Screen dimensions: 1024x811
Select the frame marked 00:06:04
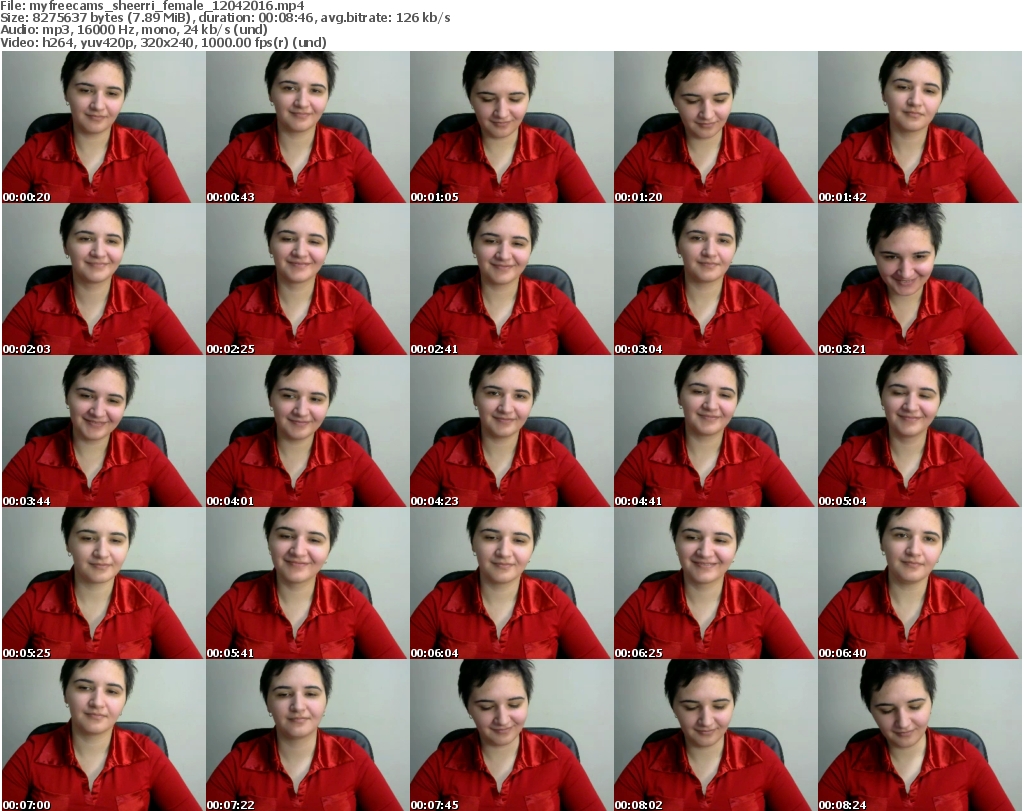click(511, 583)
